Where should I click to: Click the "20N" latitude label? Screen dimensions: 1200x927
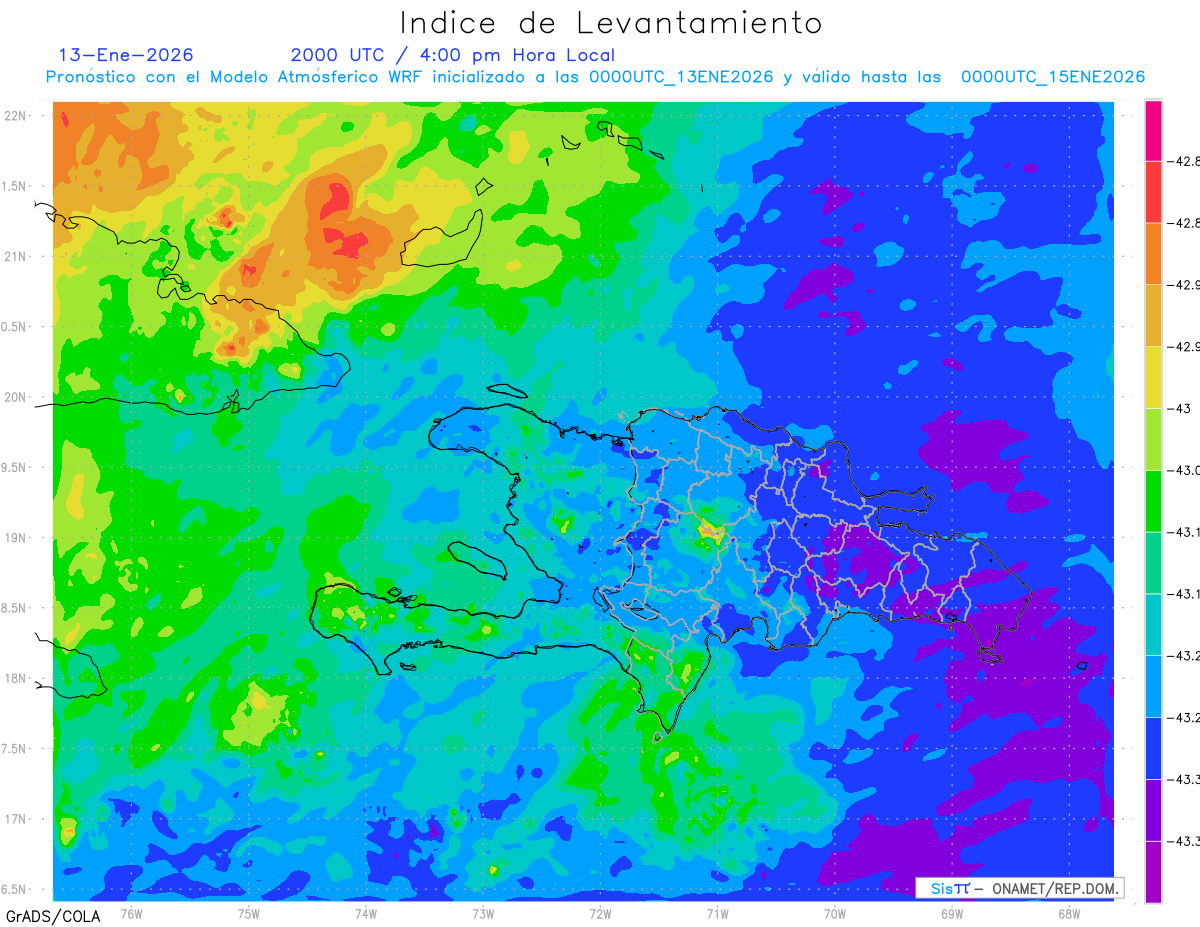(x=17, y=397)
